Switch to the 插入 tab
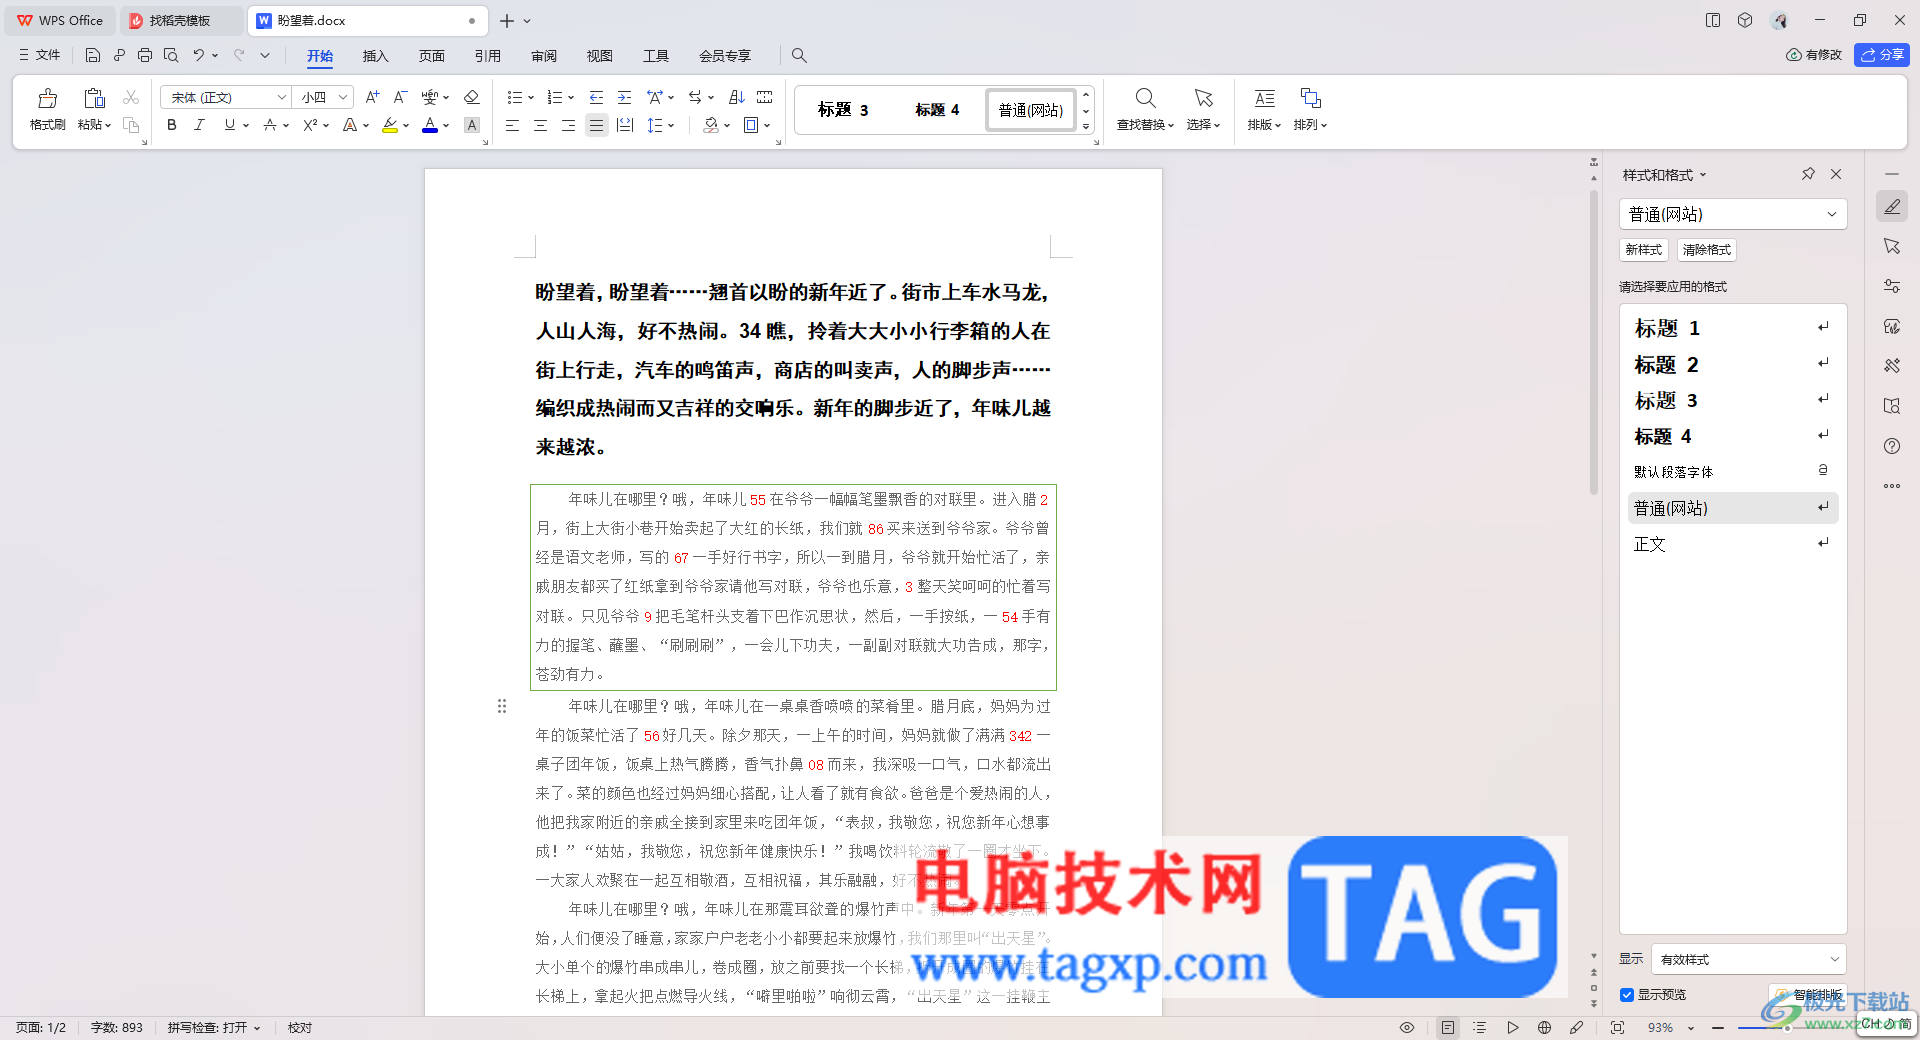 (x=375, y=56)
